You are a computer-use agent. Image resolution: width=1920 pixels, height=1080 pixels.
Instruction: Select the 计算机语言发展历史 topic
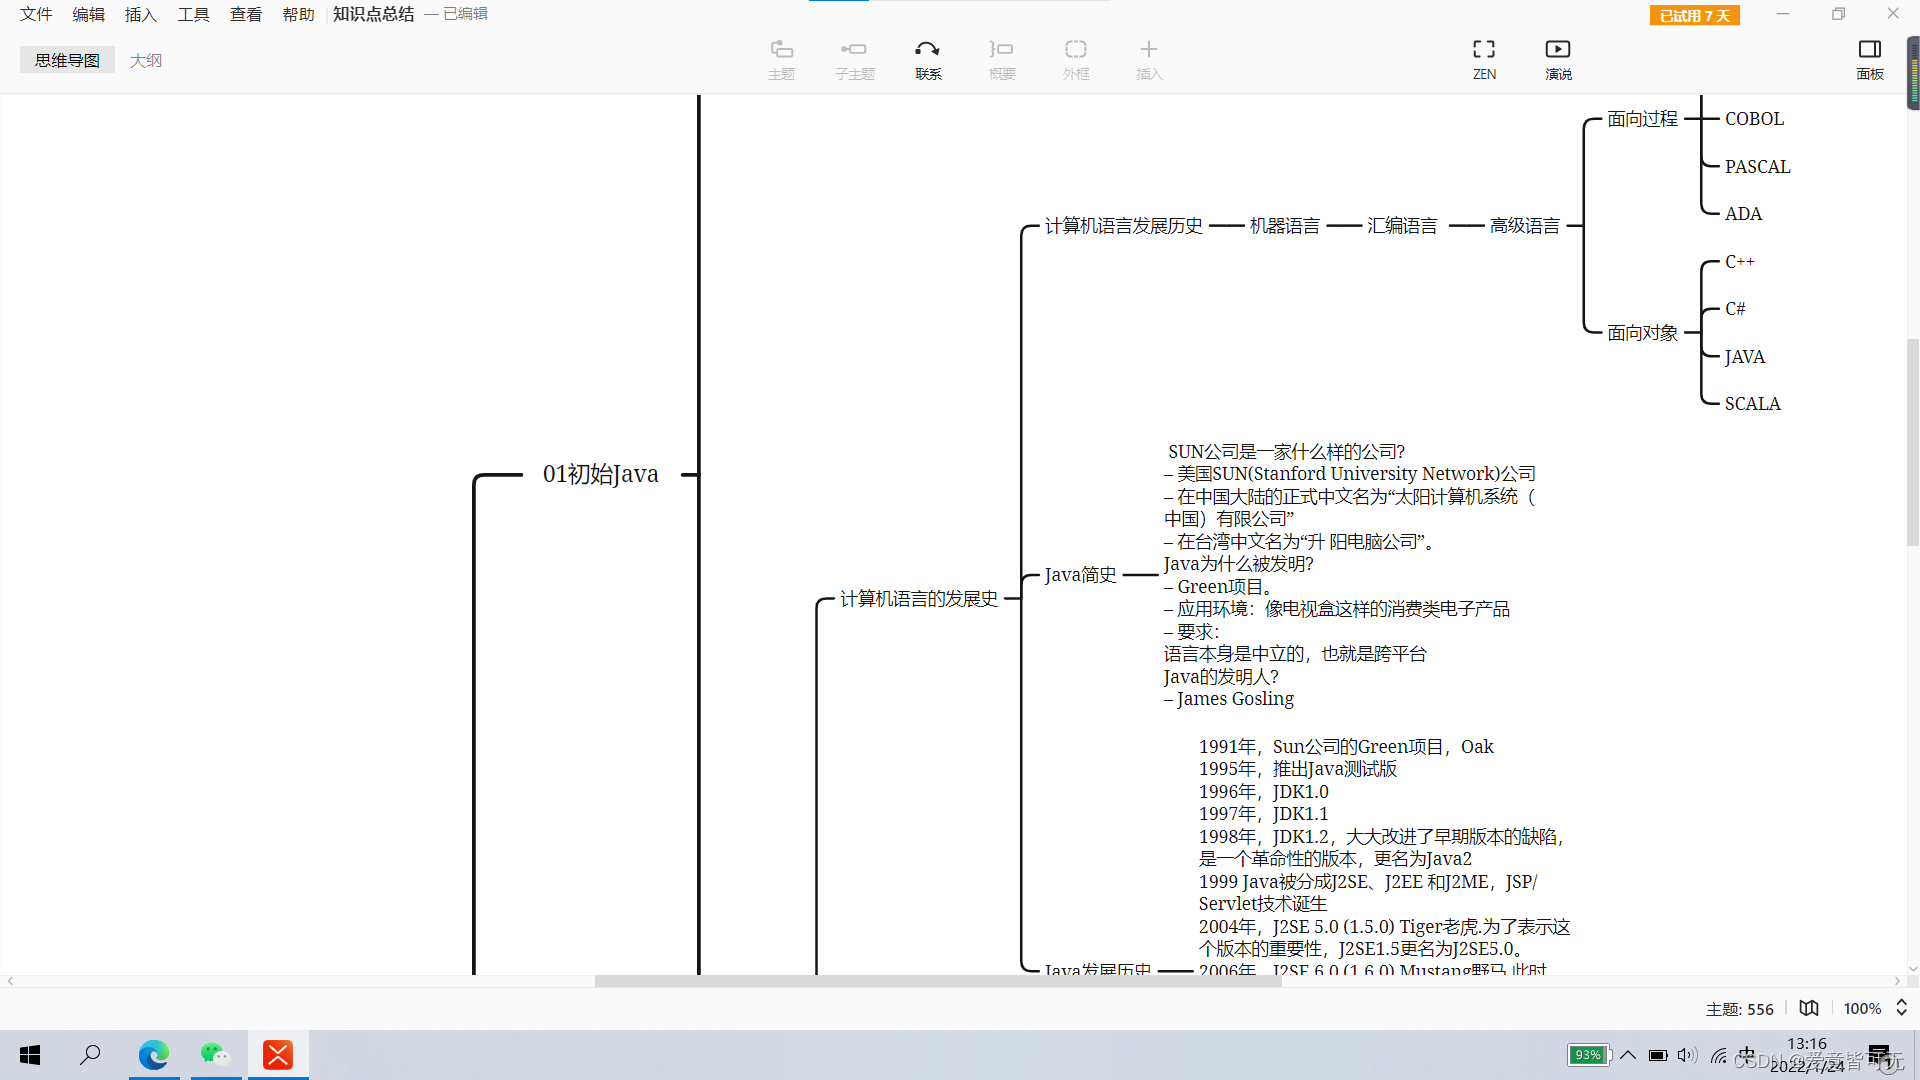[1124, 226]
